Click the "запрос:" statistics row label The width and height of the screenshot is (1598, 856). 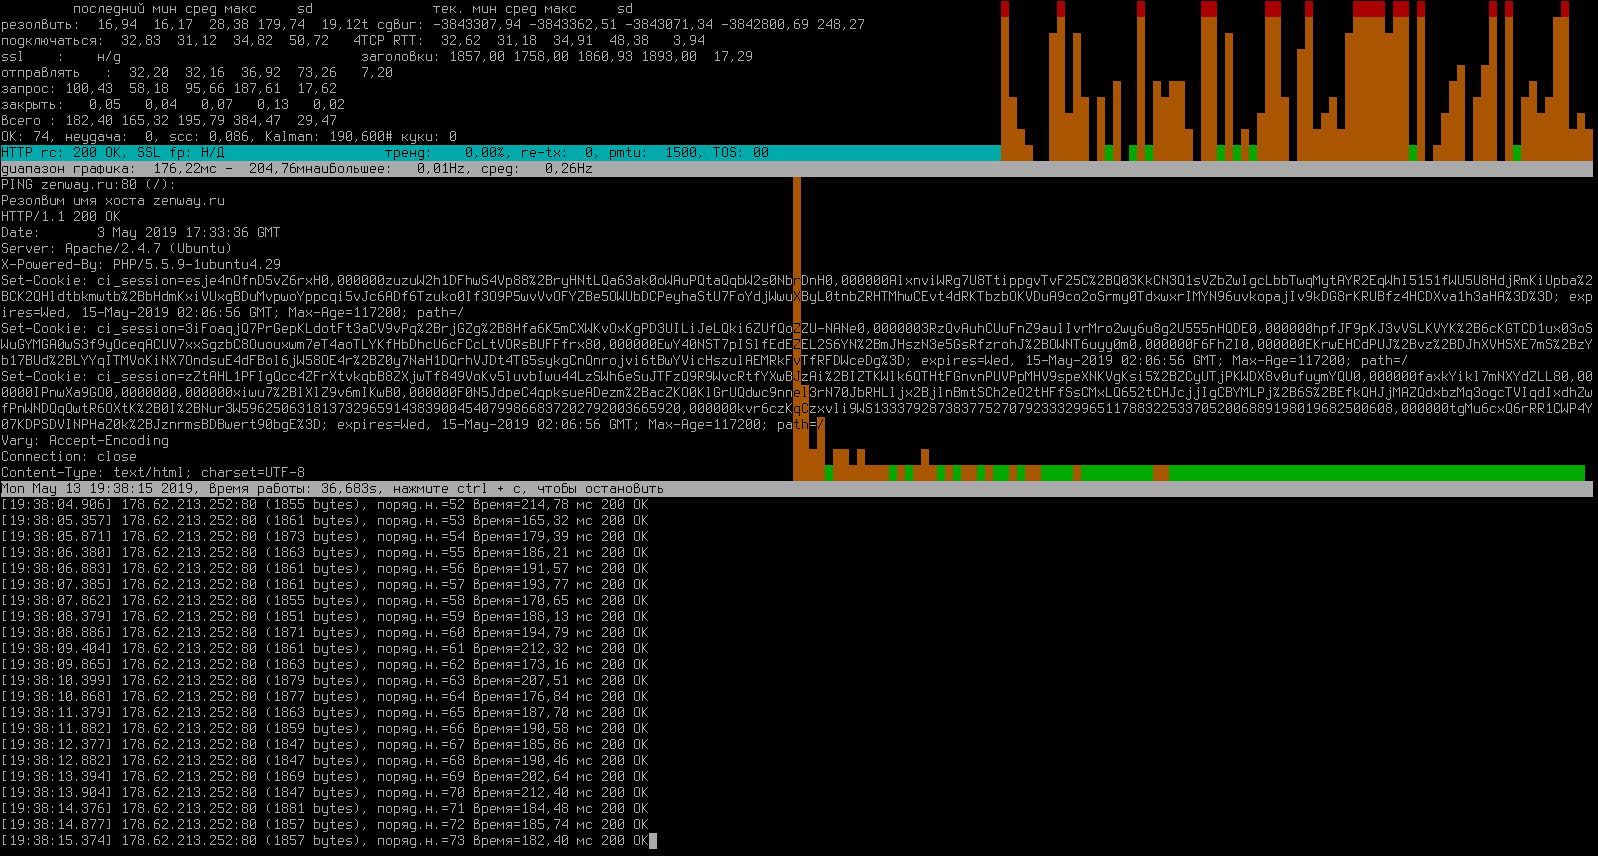pyautogui.click(x=29, y=88)
